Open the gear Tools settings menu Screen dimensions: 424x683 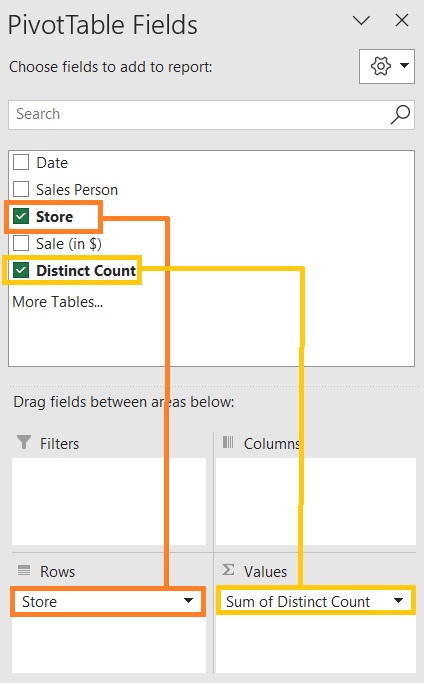(387, 66)
